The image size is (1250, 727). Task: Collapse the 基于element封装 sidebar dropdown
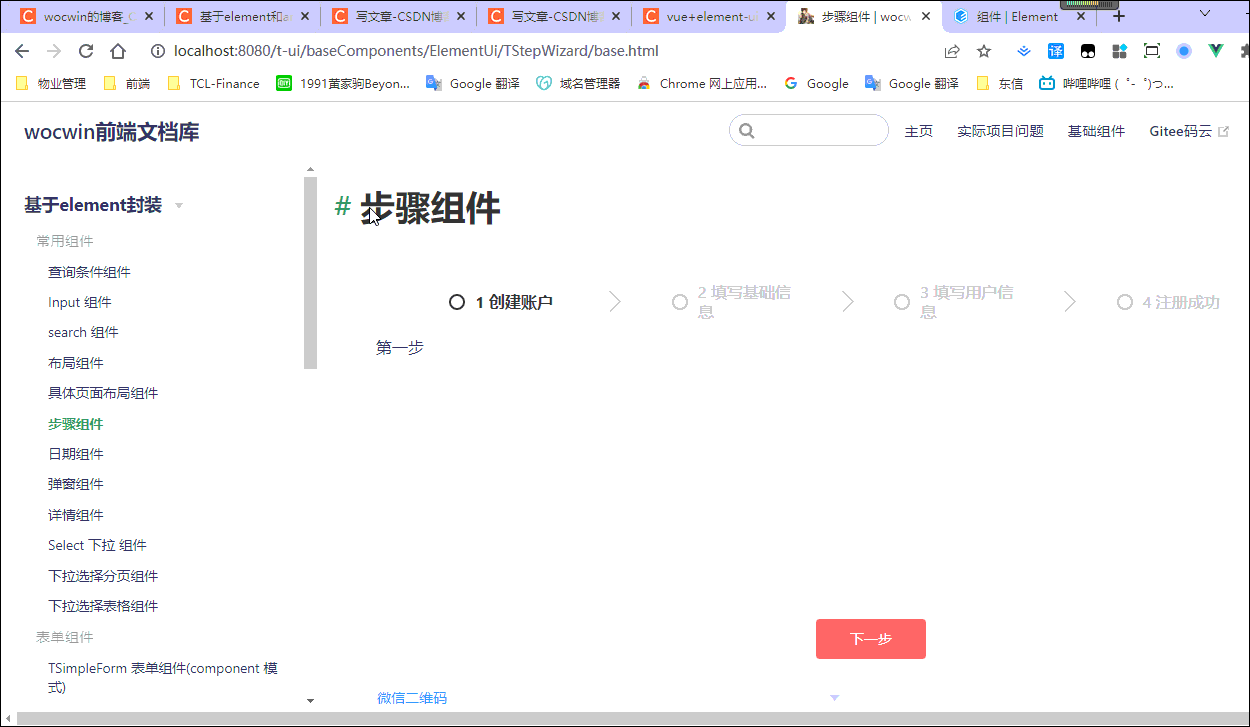178,205
